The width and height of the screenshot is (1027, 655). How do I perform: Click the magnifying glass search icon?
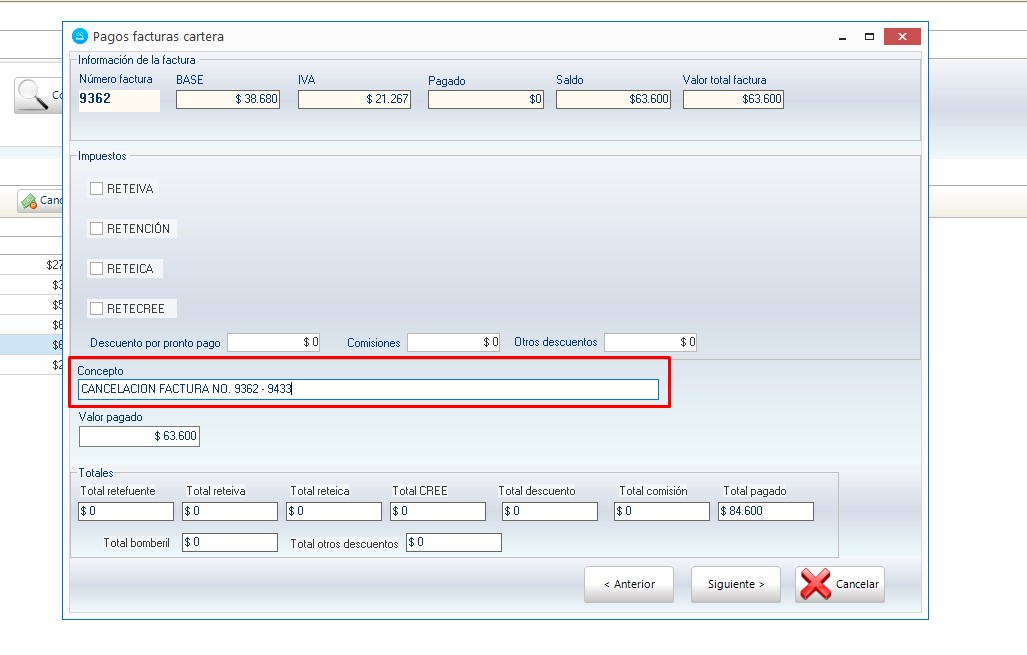coord(35,95)
